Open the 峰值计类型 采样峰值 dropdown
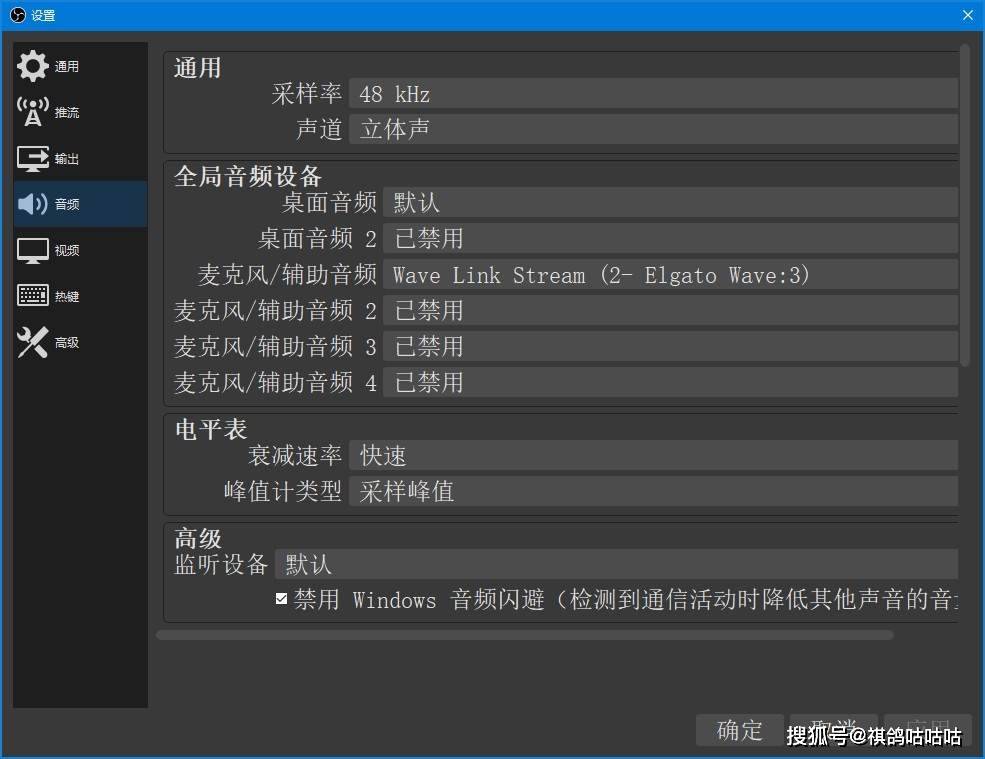 pyautogui.click(x=653, y=491)
